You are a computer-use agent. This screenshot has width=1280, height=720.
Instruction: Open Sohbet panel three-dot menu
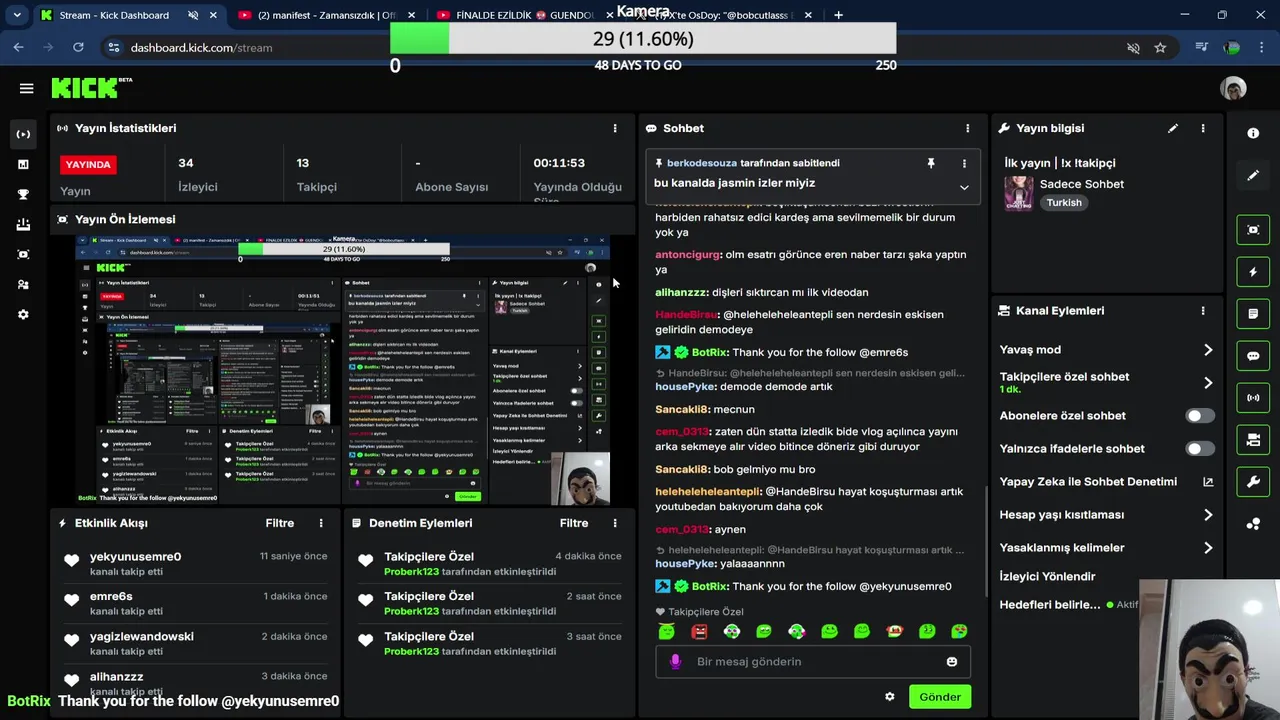pos(967,128)
